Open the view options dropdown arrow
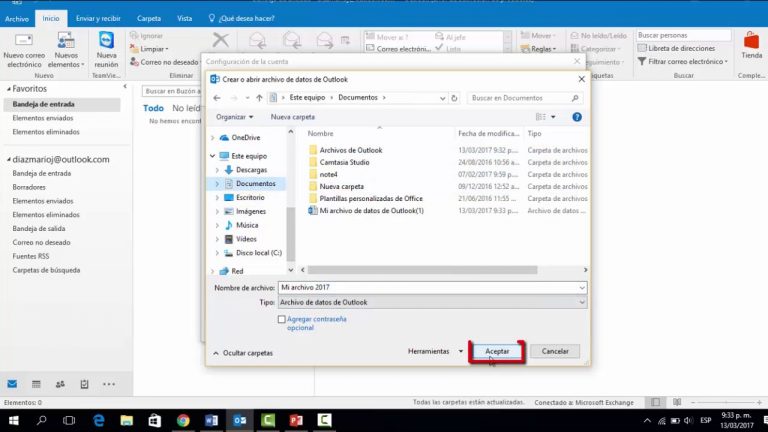 tap(553, 117)
